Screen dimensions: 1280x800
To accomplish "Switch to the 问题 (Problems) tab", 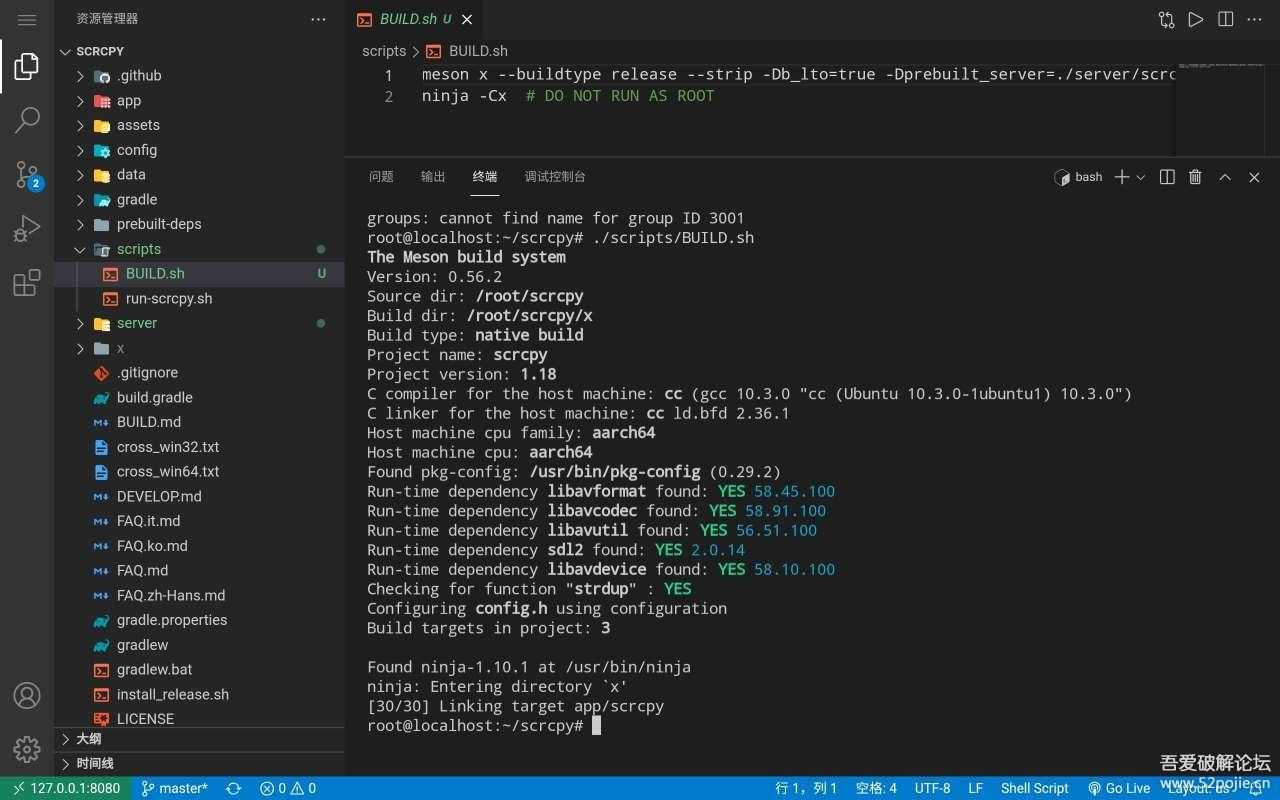I will pyautogui.click(x=381, y=177).
